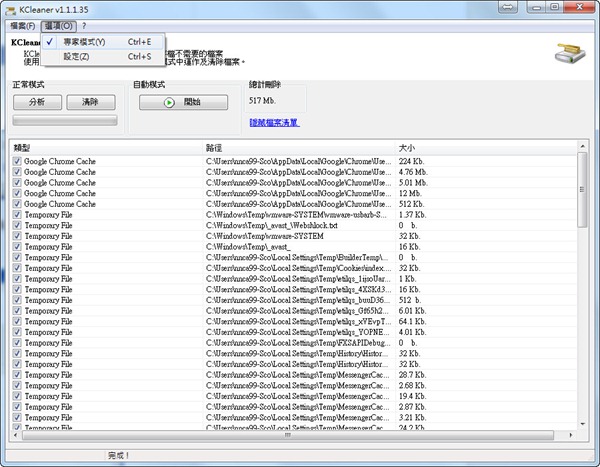
Task: Sort by the 大小 column header
Action: (486, 148)
